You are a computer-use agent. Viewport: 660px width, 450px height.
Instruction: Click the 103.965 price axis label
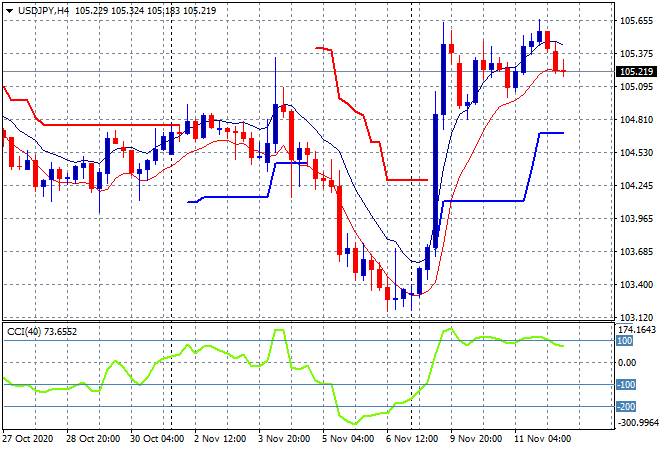click(636, 218)
